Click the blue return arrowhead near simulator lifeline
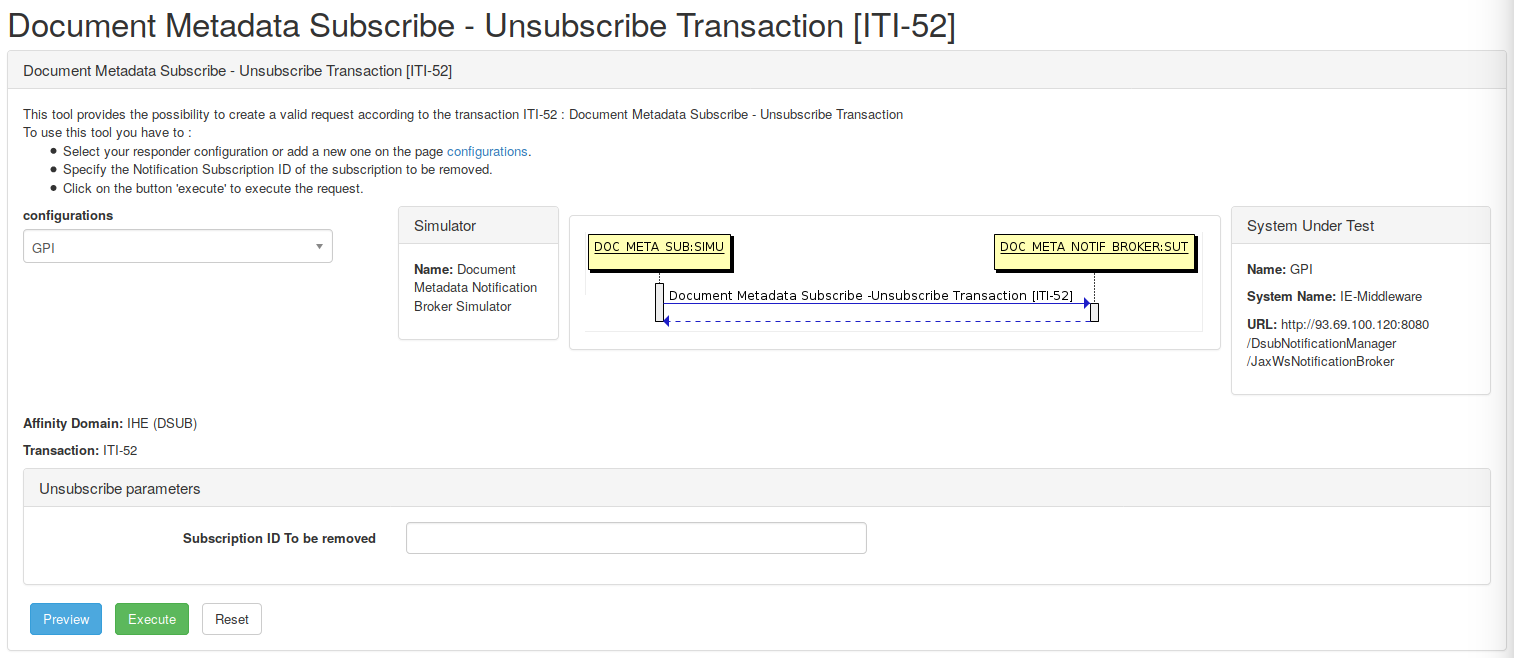Screen dimensions: 1514x658 coord(666,321)
